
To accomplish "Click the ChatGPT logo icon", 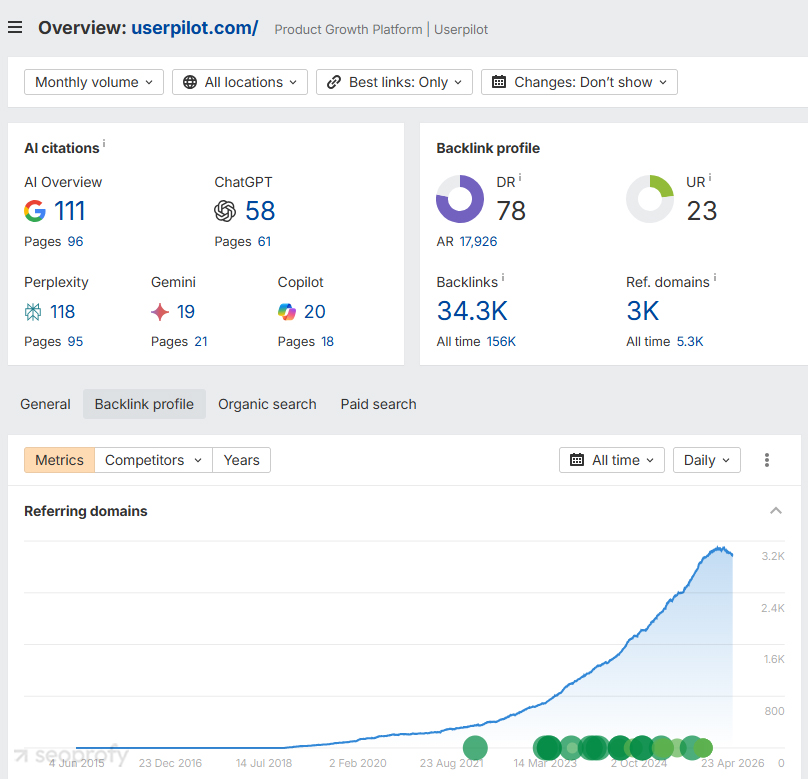I will (x=225, y=211).
